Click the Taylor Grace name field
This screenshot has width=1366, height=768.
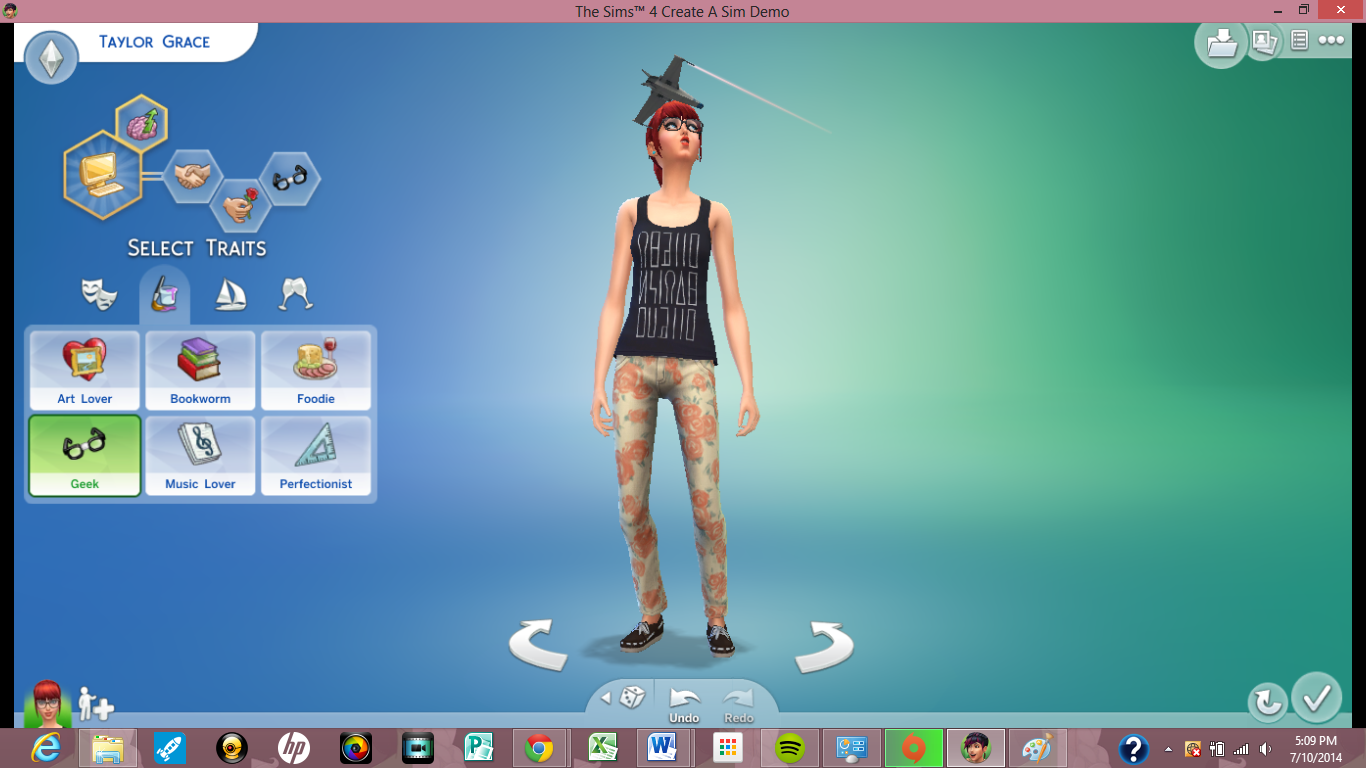155,42
